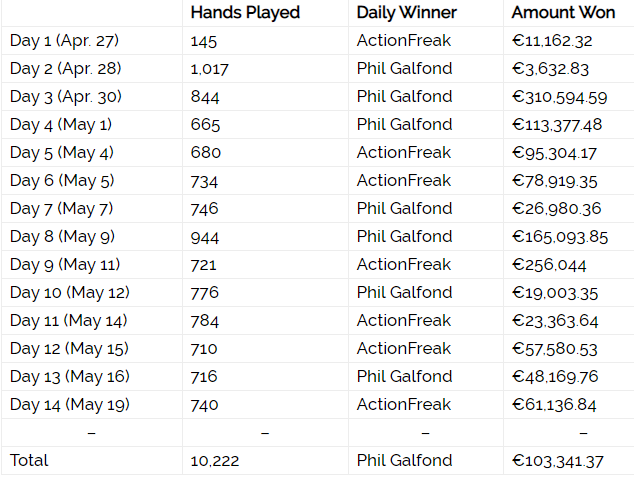This screenshot has width=634, height=479.
Task: Click the Day 14 (May 19) cell
Action: click(x=70, y=405)
